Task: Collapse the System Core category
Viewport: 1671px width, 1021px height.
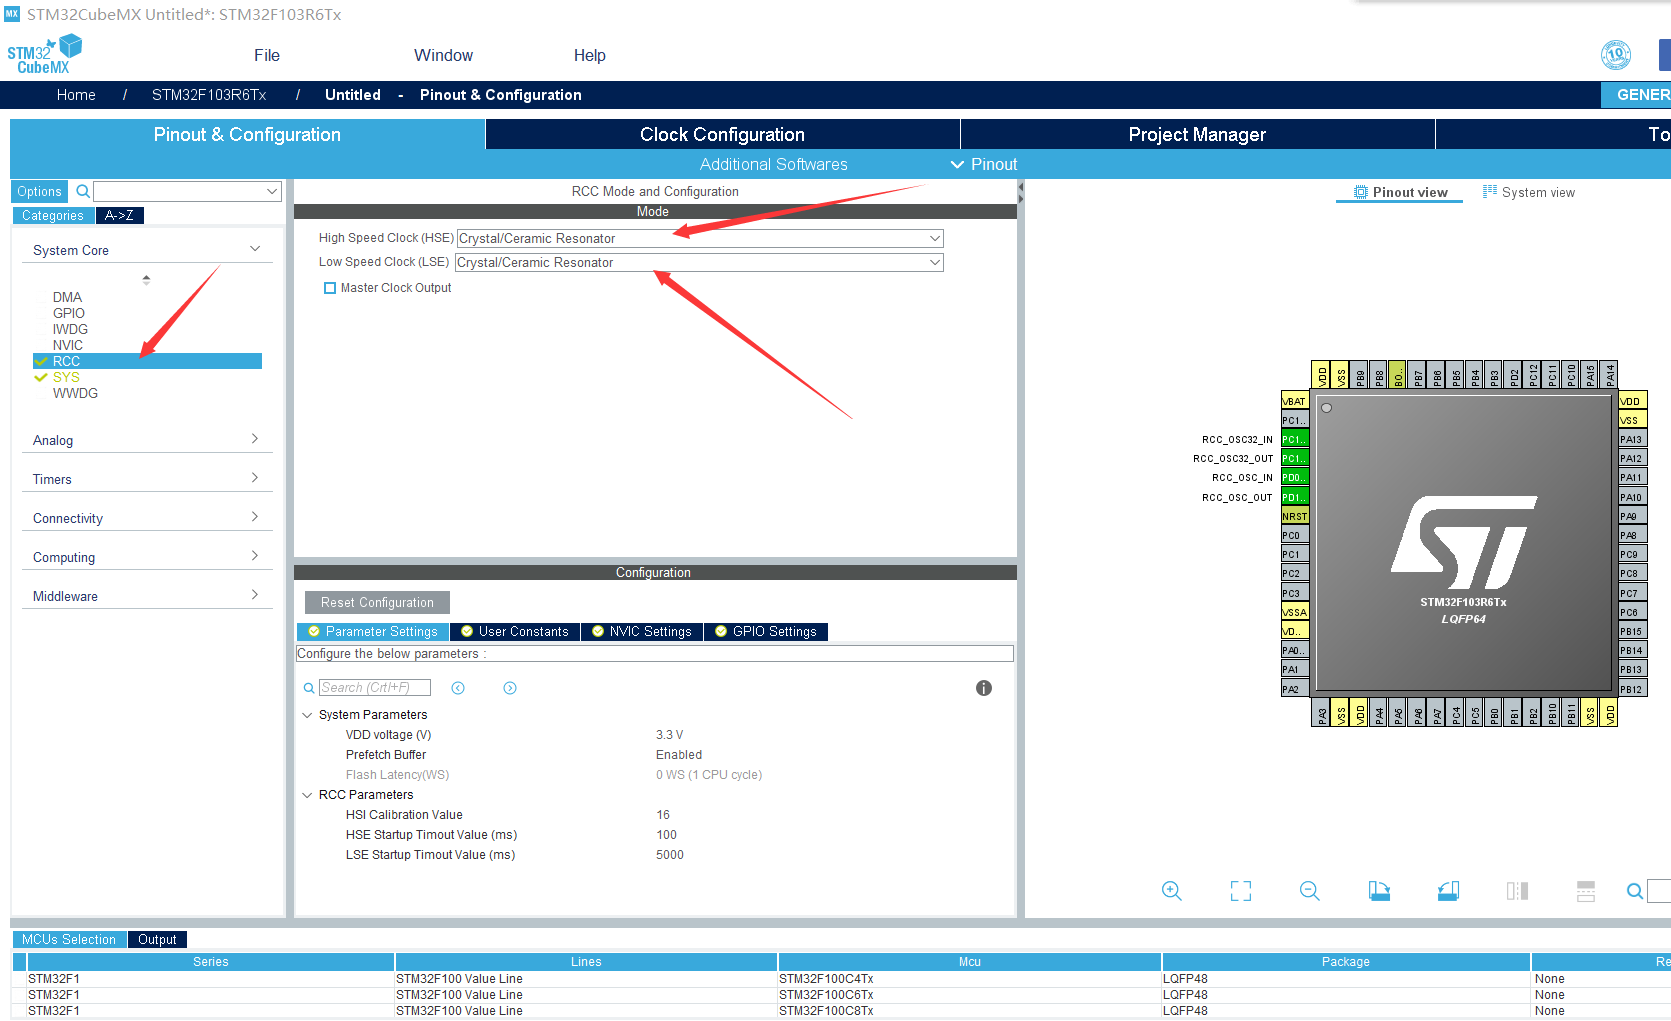Action: (x=255, y=249)
